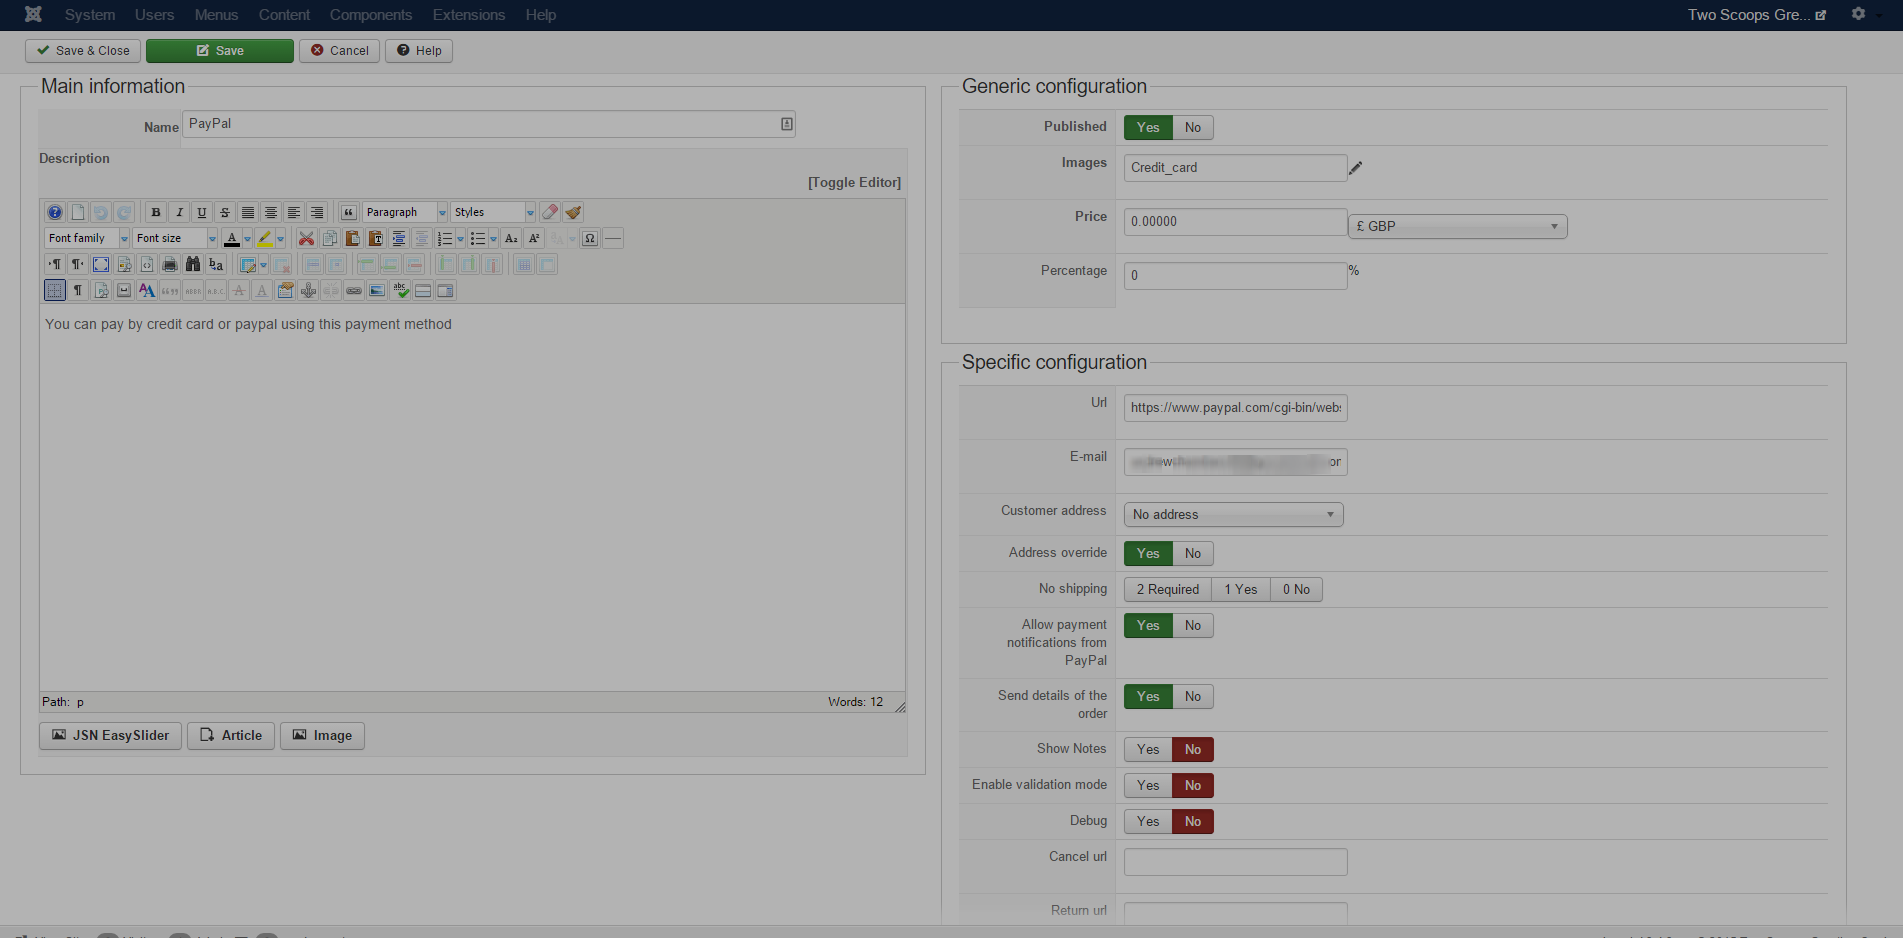The height and width of the screenshot is (938, 1903).
Task: Open the Users menu
Action: (x=155, y=15)
